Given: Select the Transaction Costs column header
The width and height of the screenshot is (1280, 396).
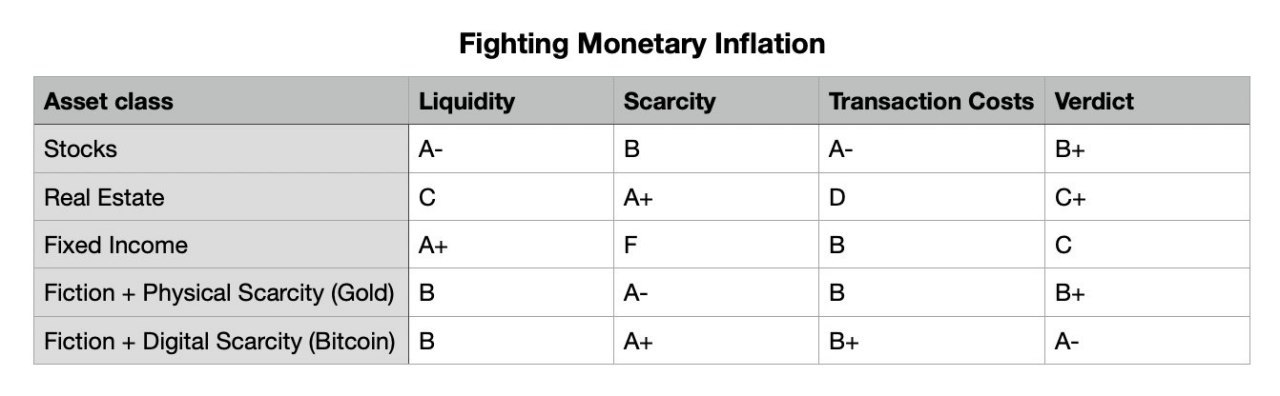Looking at the screenshot, I should click(932, 101).
